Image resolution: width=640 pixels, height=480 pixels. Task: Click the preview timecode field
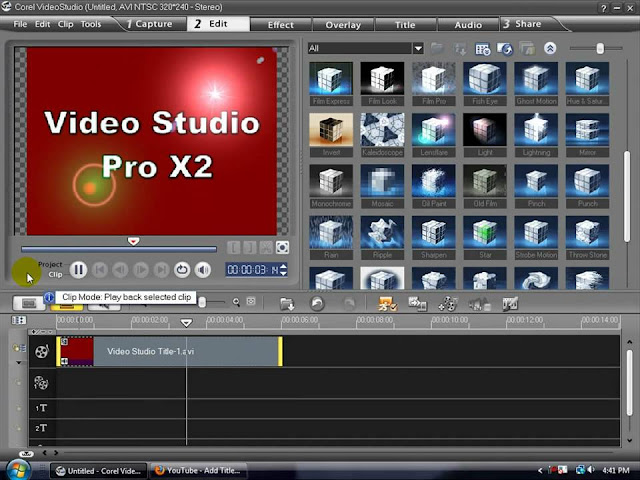[253, 270]
